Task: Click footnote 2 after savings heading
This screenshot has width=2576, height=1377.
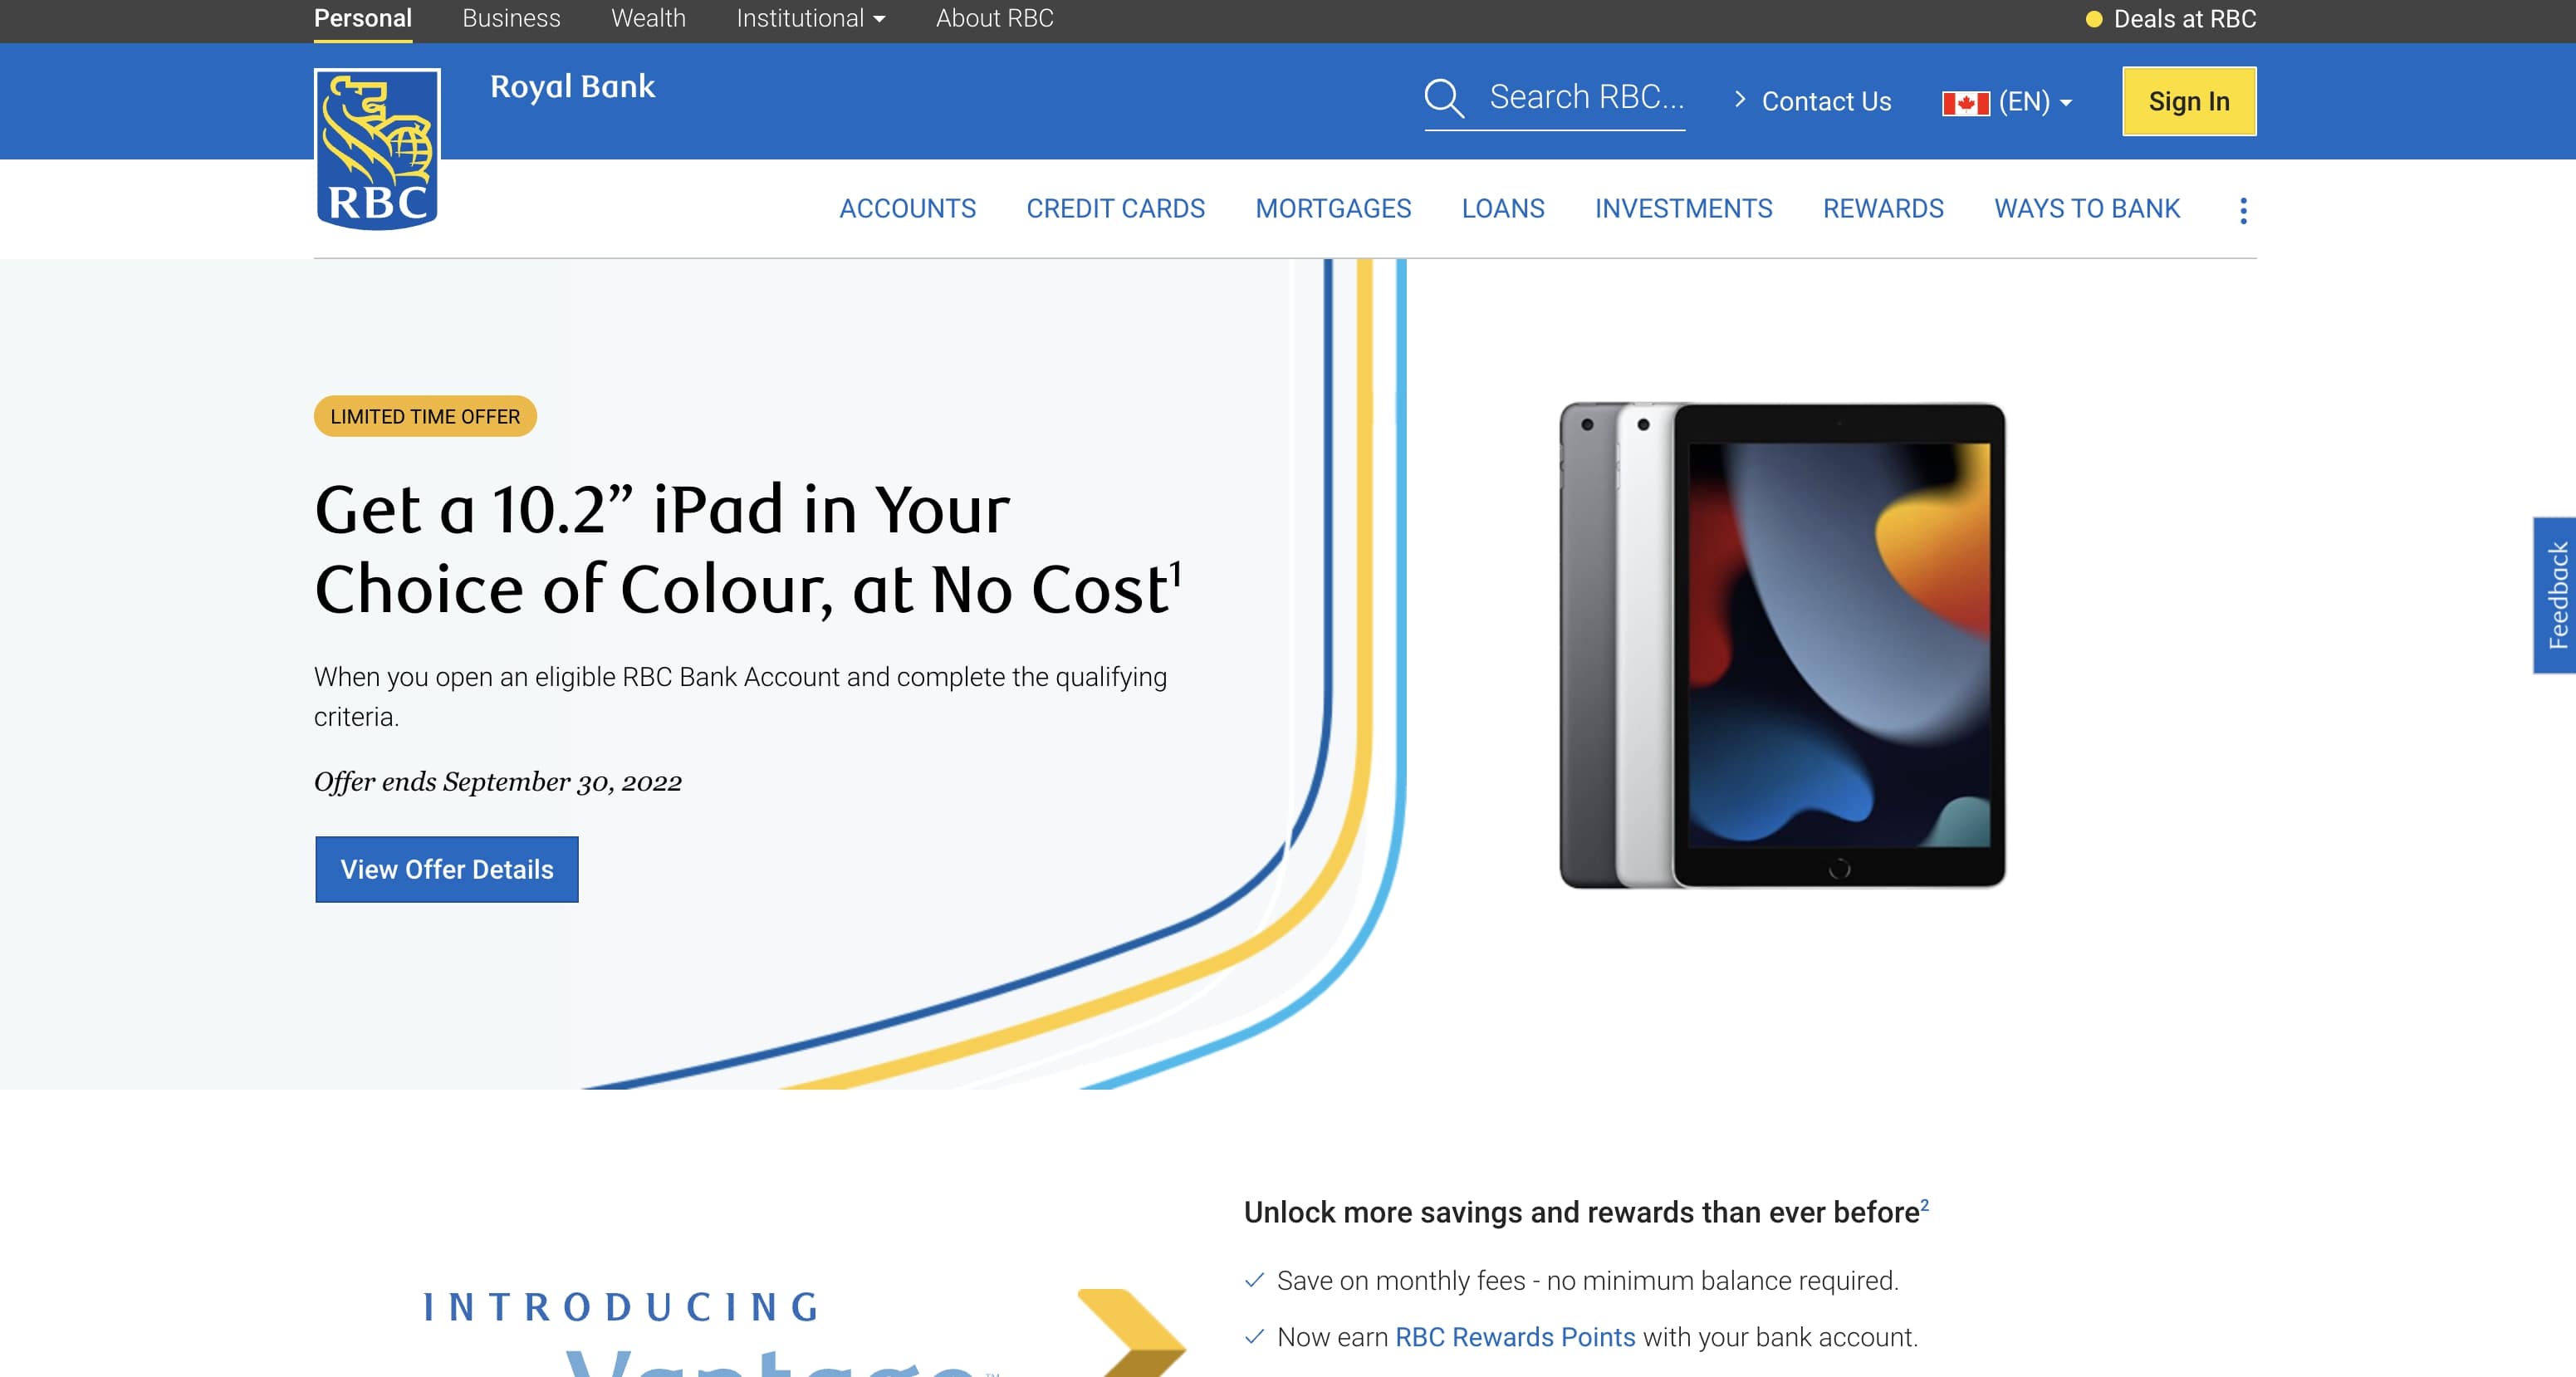Action: (x=1925, y=1205)
